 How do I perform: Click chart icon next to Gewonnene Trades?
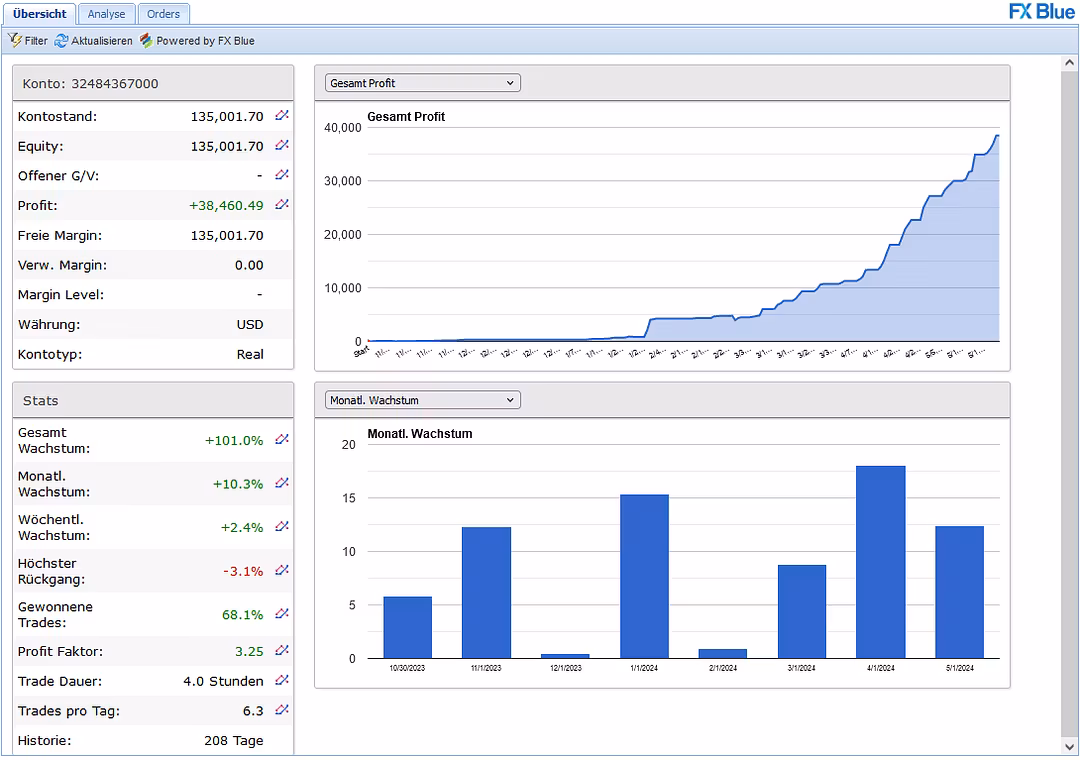[x=282, y=614]
